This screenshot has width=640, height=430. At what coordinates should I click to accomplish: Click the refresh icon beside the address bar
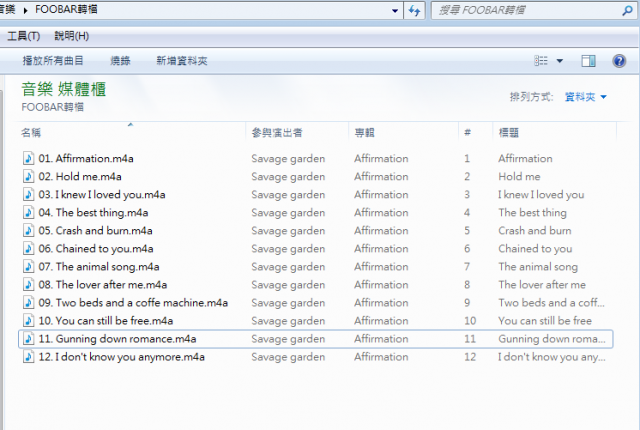pyautogui.click(x=414, y=10)
